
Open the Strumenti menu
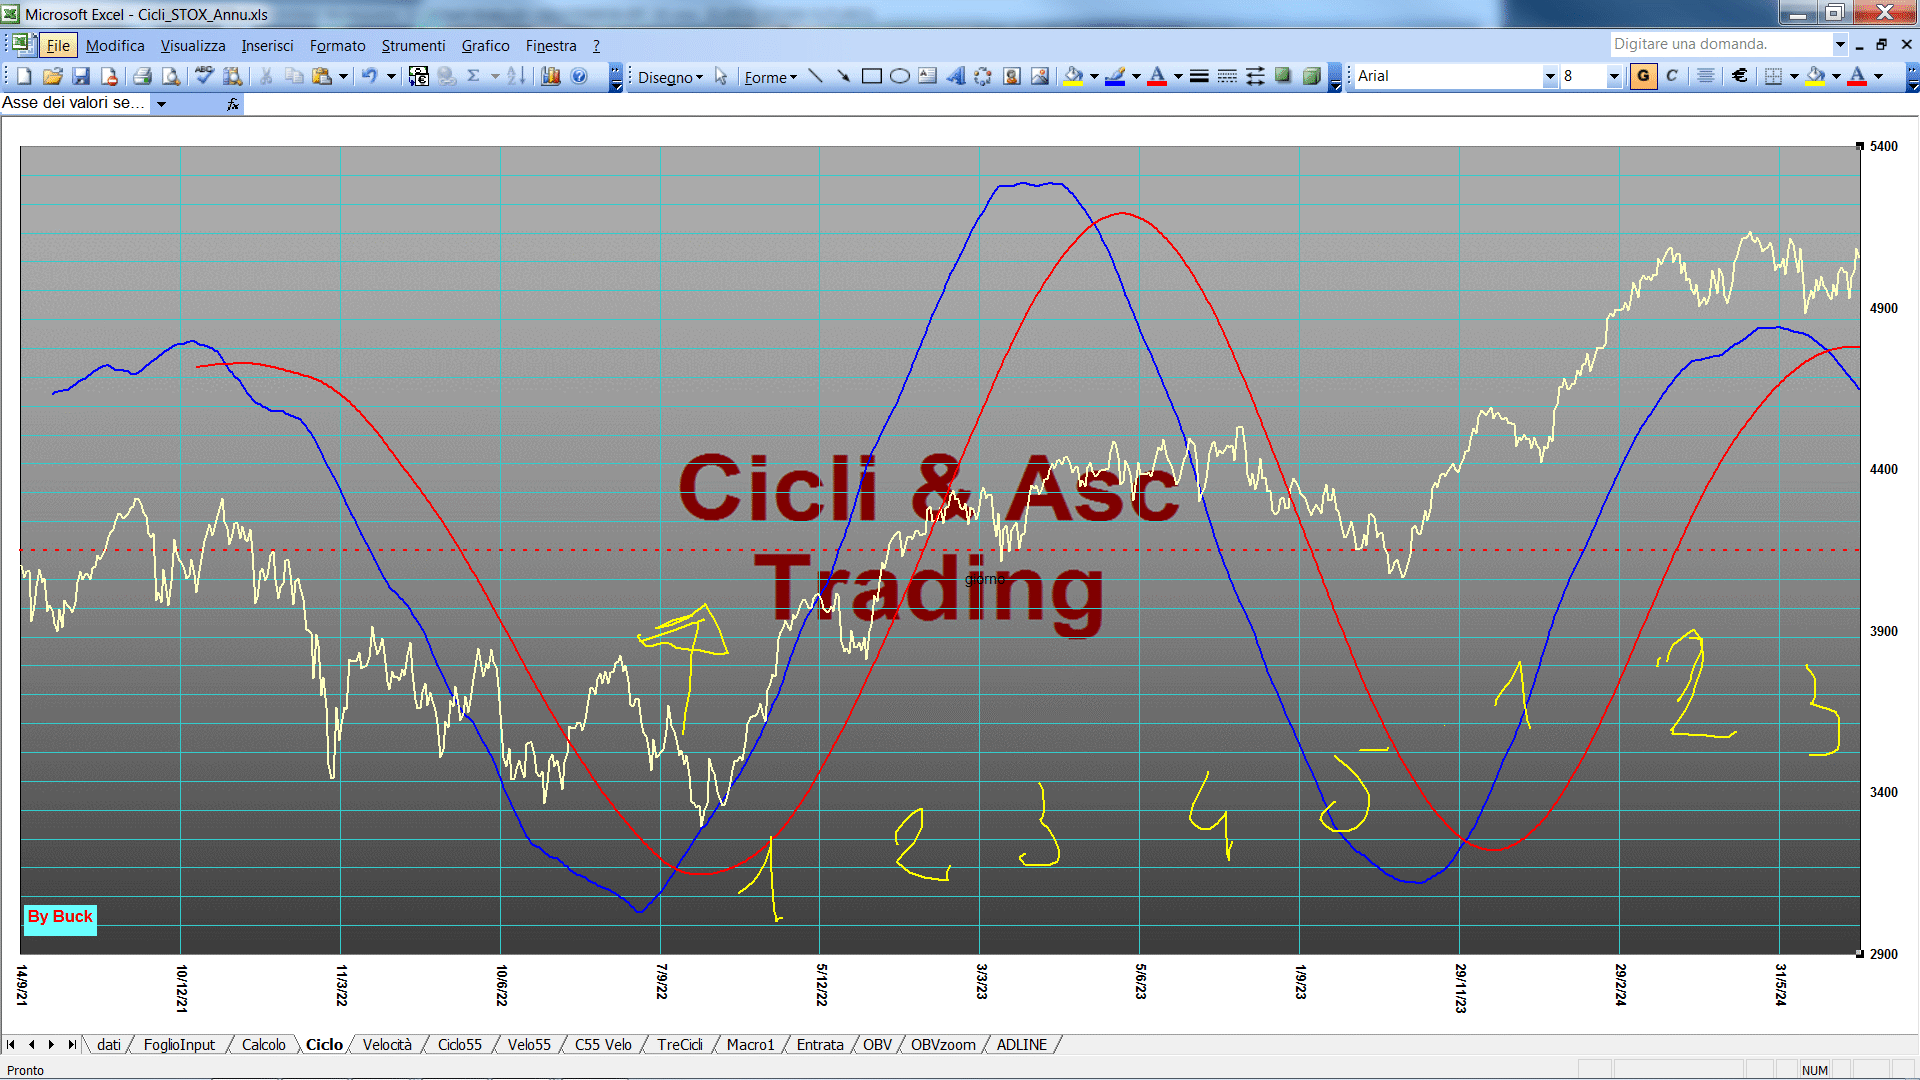coord(413,46)
